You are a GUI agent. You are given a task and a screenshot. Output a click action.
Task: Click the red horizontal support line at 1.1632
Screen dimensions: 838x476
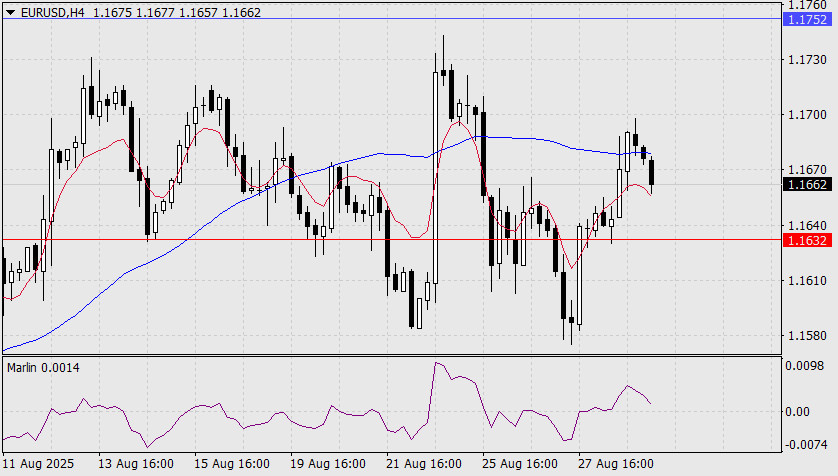pos(392,240)
